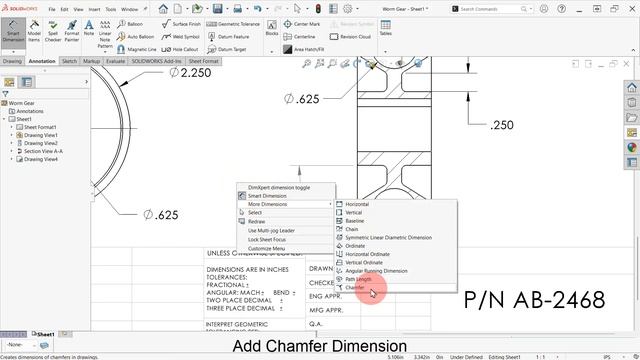Run the Spell Checker
Screen dimensions: 640x360
point(53,31)
